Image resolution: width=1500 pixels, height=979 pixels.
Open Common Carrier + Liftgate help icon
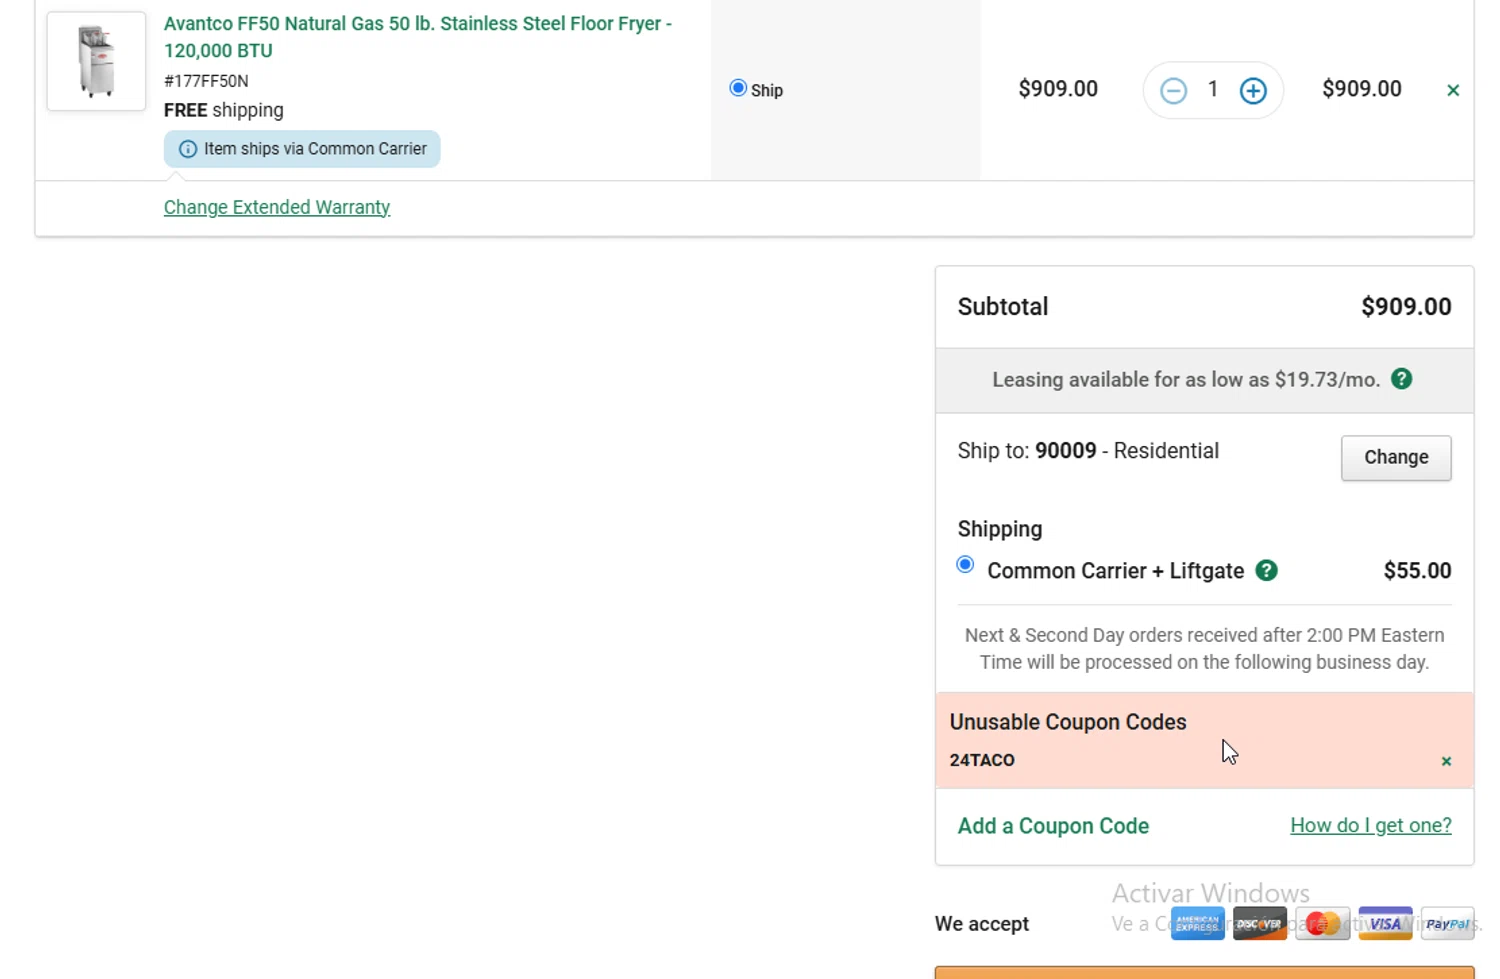(x=1266, y=570)
